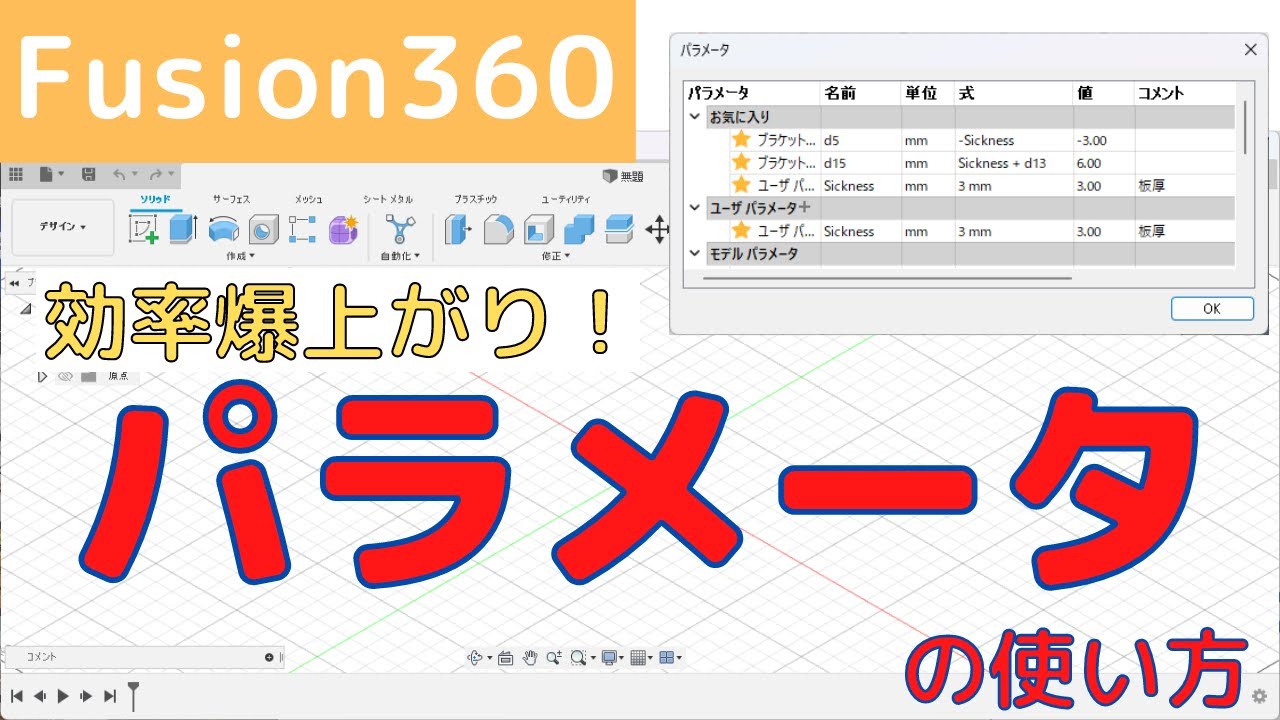Add a new comment with plus icon
The width and height of the screenshot is (1280, 720).
tap(269, 657)
